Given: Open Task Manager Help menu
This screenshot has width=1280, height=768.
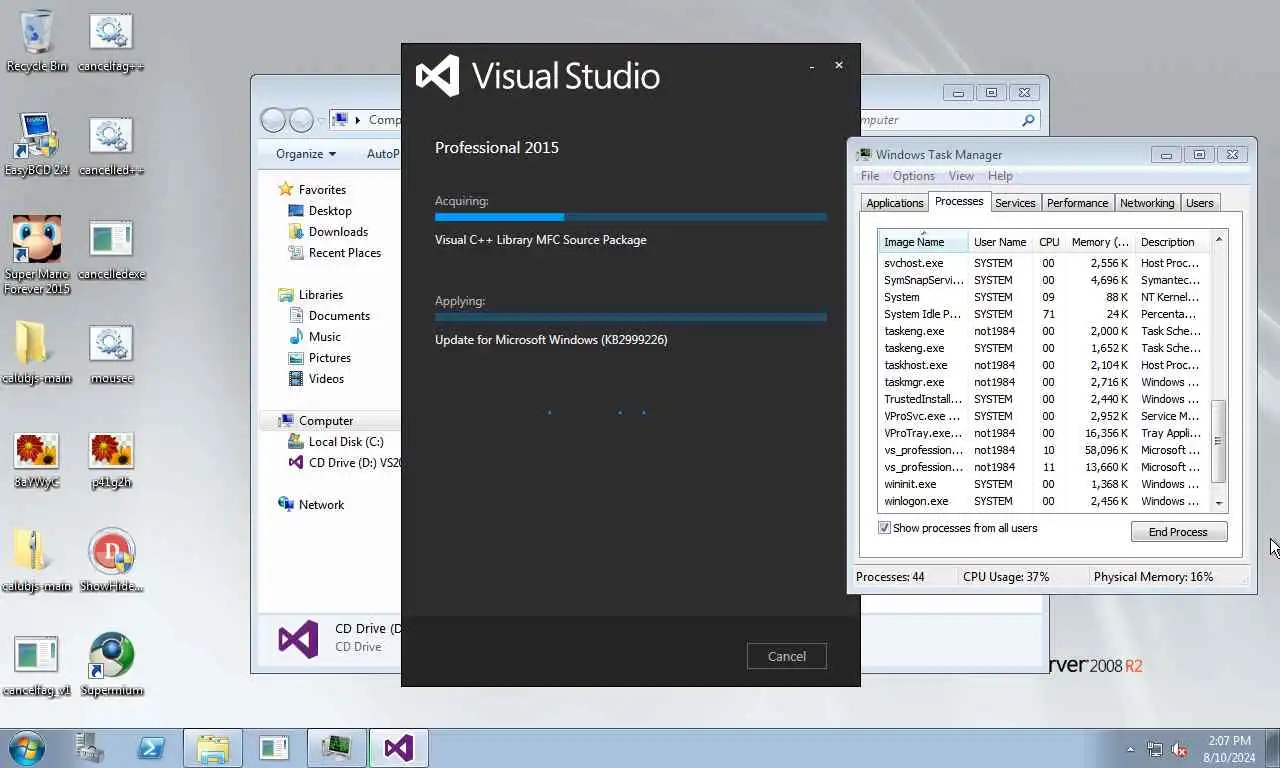Looking at the screenshot, I should click(x=1000, y=176).
